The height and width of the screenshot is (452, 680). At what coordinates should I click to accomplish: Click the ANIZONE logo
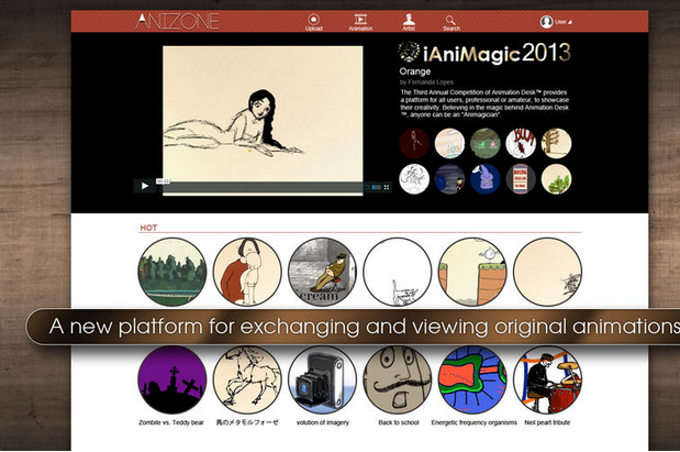click(177, 21)
